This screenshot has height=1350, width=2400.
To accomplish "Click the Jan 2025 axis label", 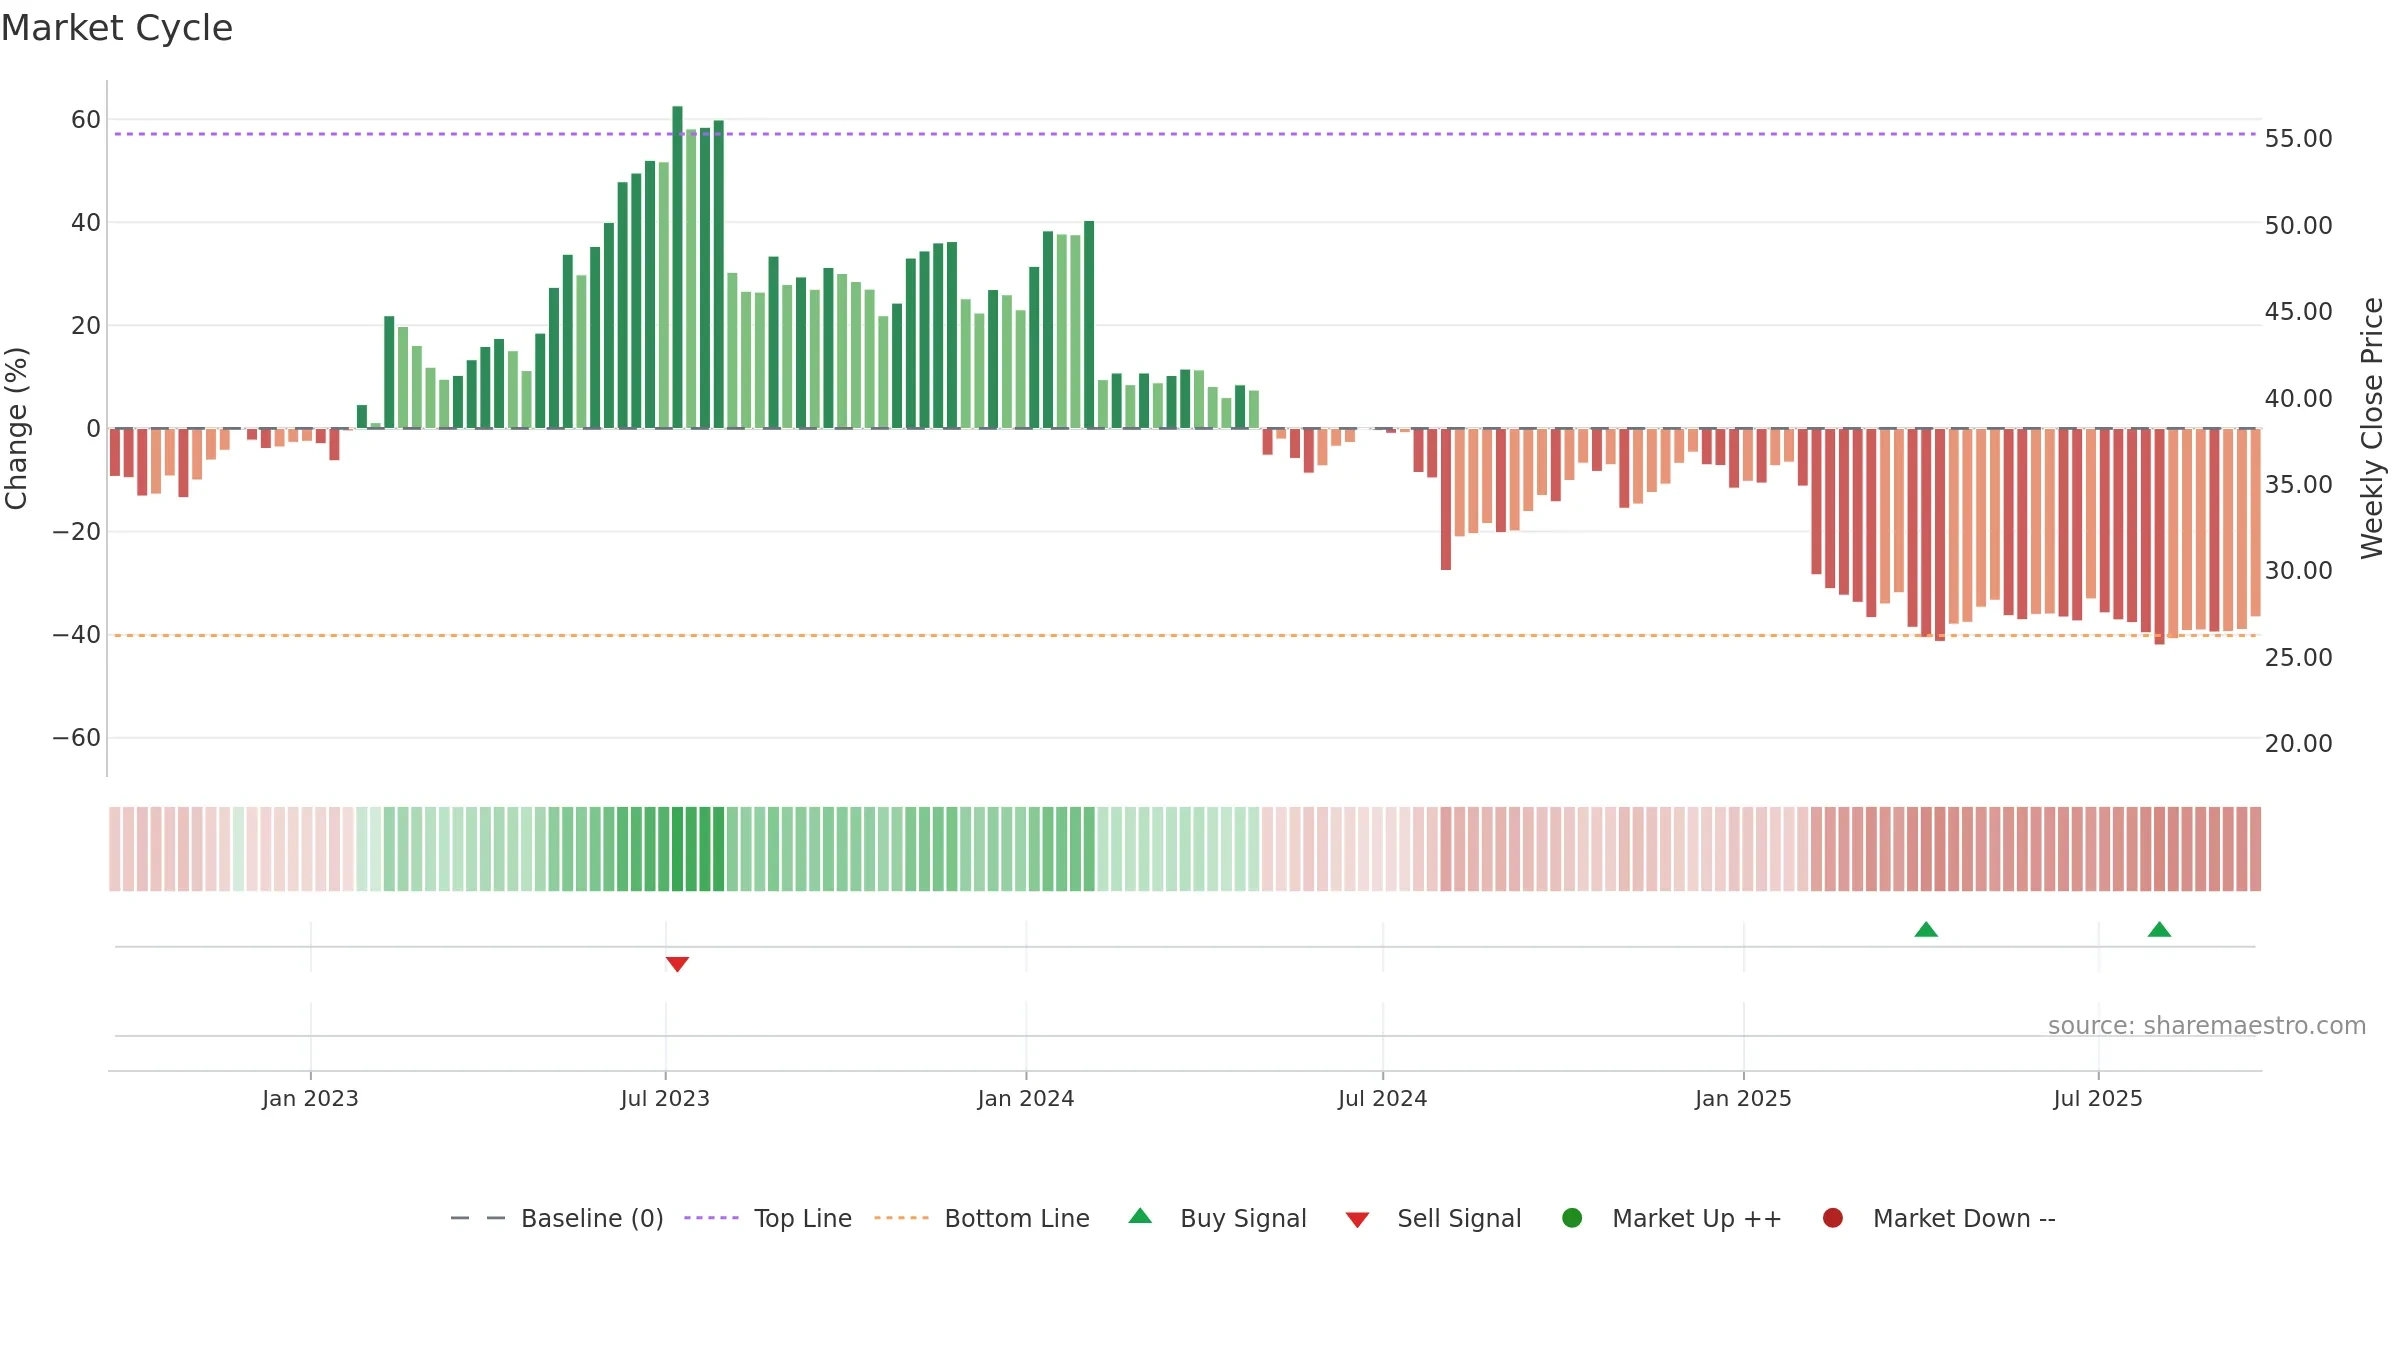I will point(1743,1099).
